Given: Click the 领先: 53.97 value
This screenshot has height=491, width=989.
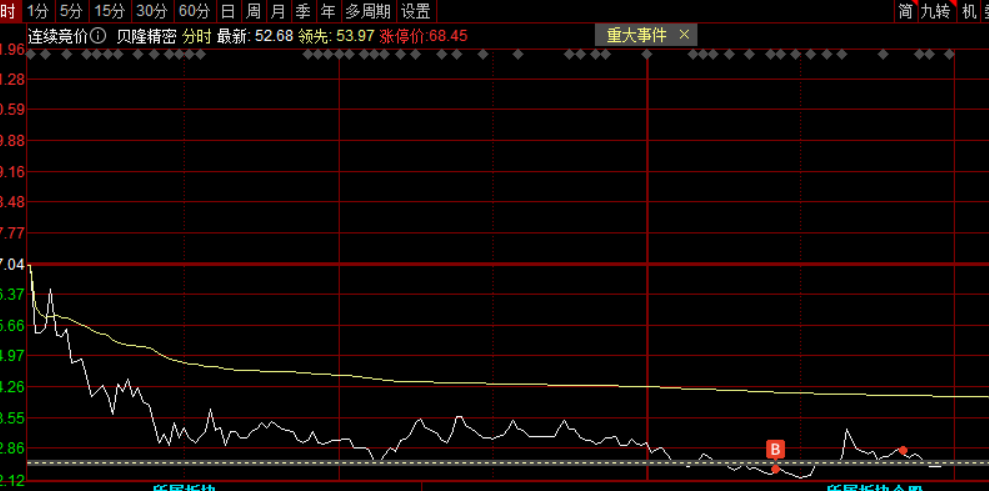Looking at the screenshot, I should click(336, 36).
